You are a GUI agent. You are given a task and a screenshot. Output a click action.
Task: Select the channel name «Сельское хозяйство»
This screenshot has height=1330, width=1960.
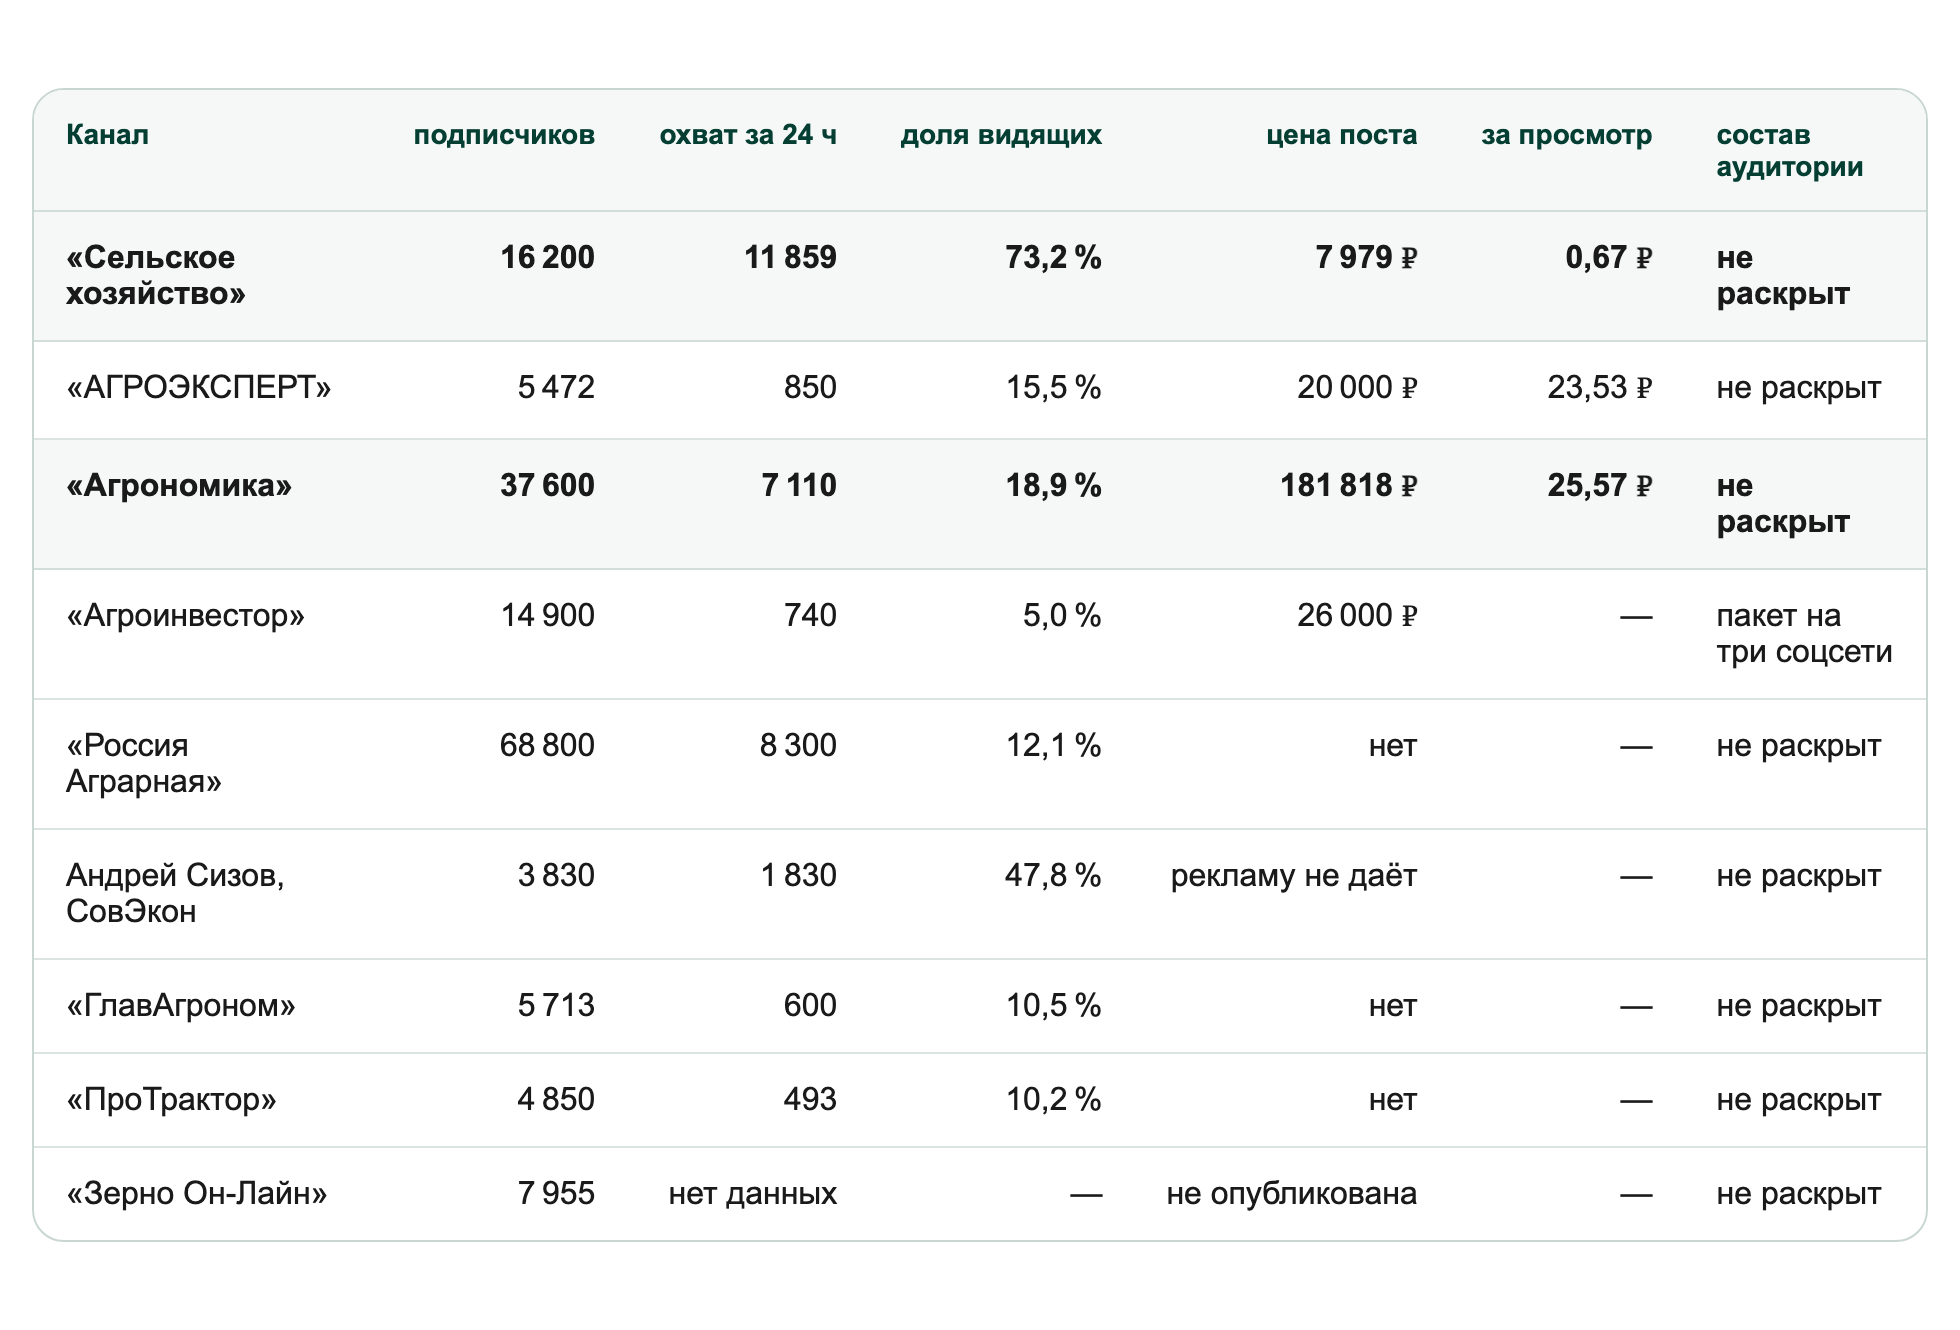coord(156,275)
